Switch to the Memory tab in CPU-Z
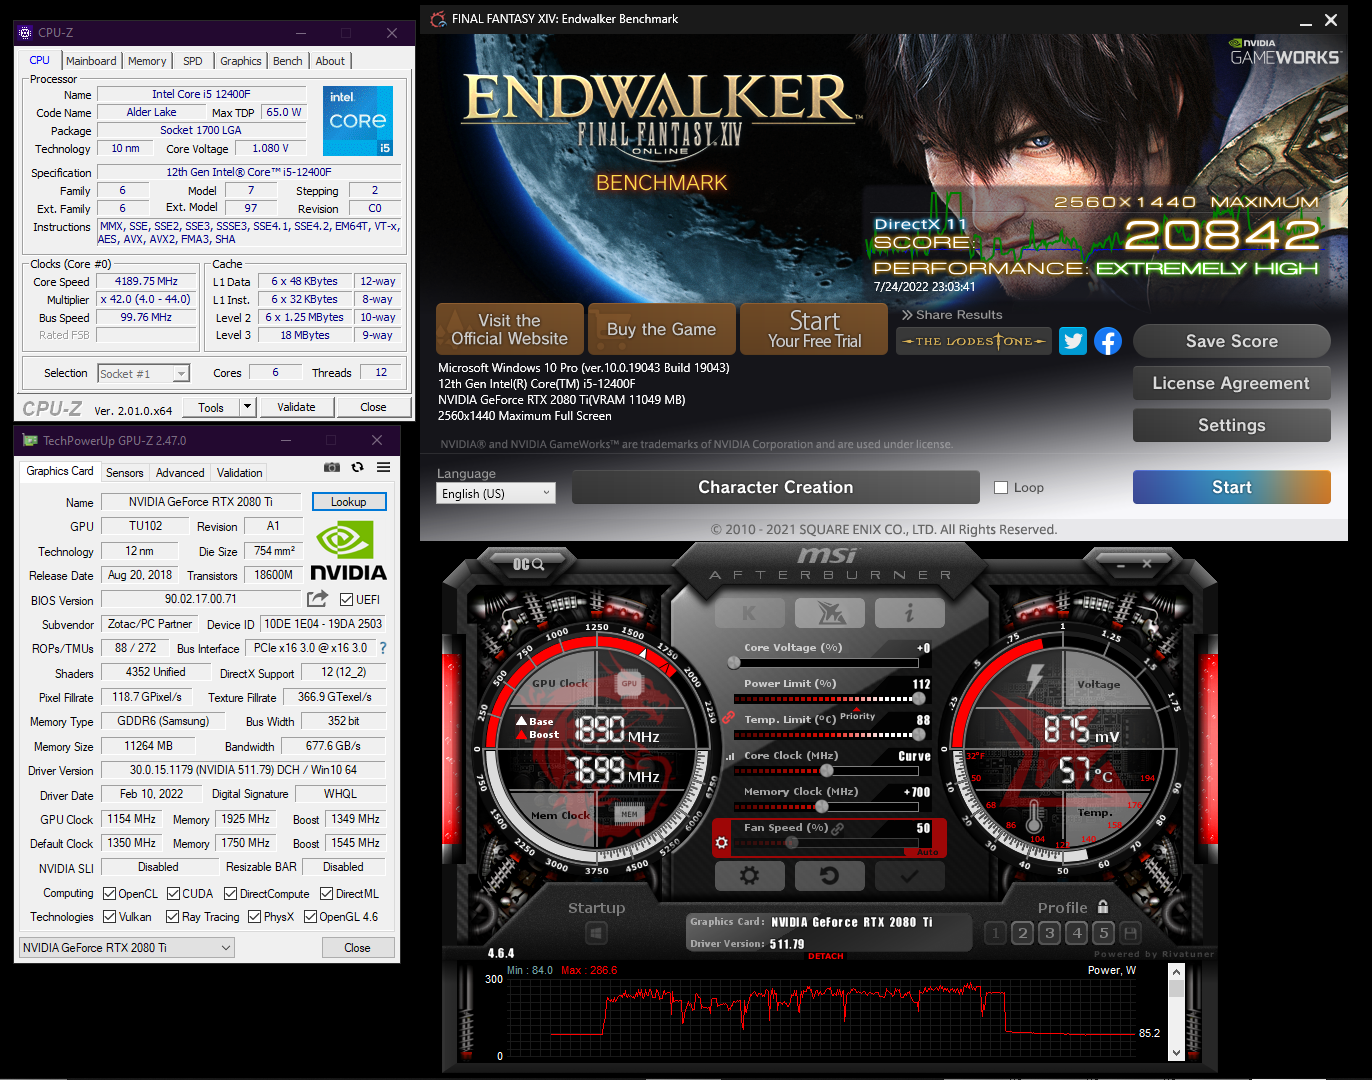This screenshot has width=1372, height=1080. (x=147, y=61)
